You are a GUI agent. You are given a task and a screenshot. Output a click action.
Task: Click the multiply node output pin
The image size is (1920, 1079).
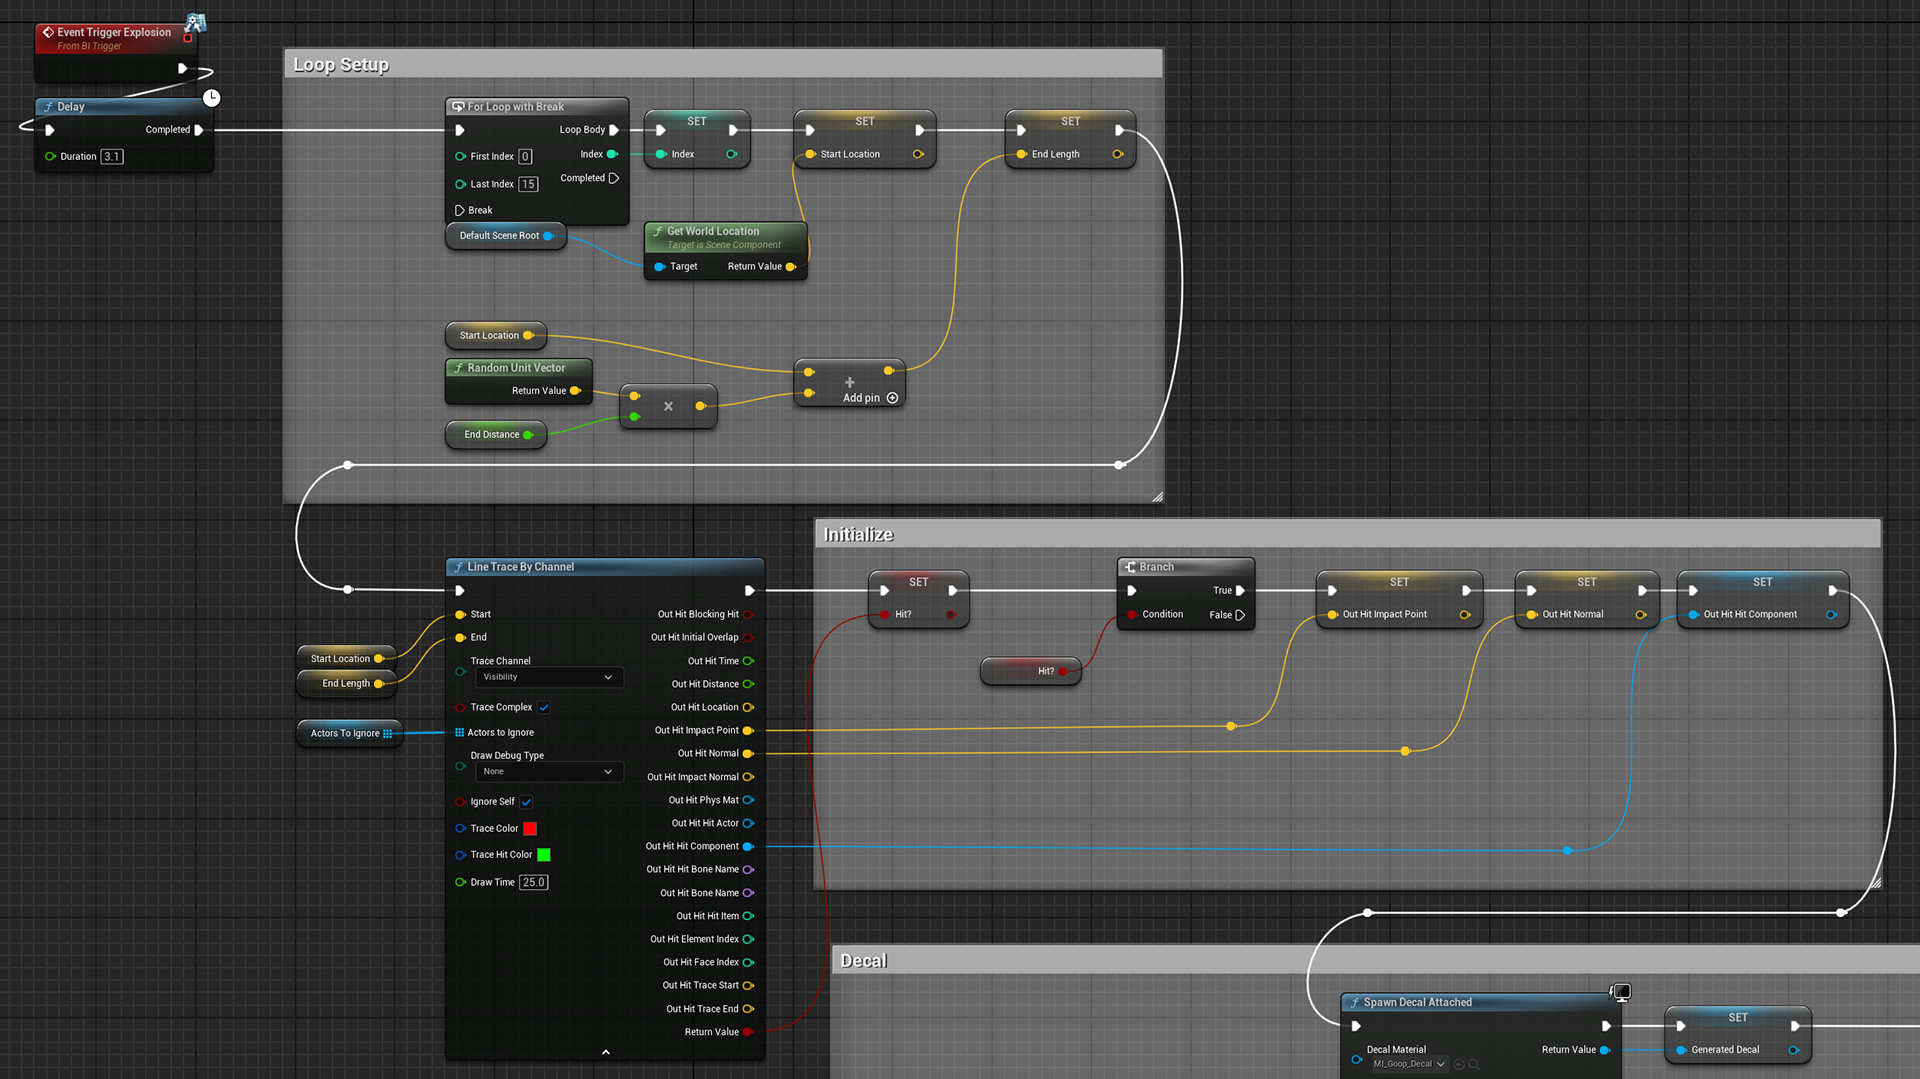[x=700, y=406]
